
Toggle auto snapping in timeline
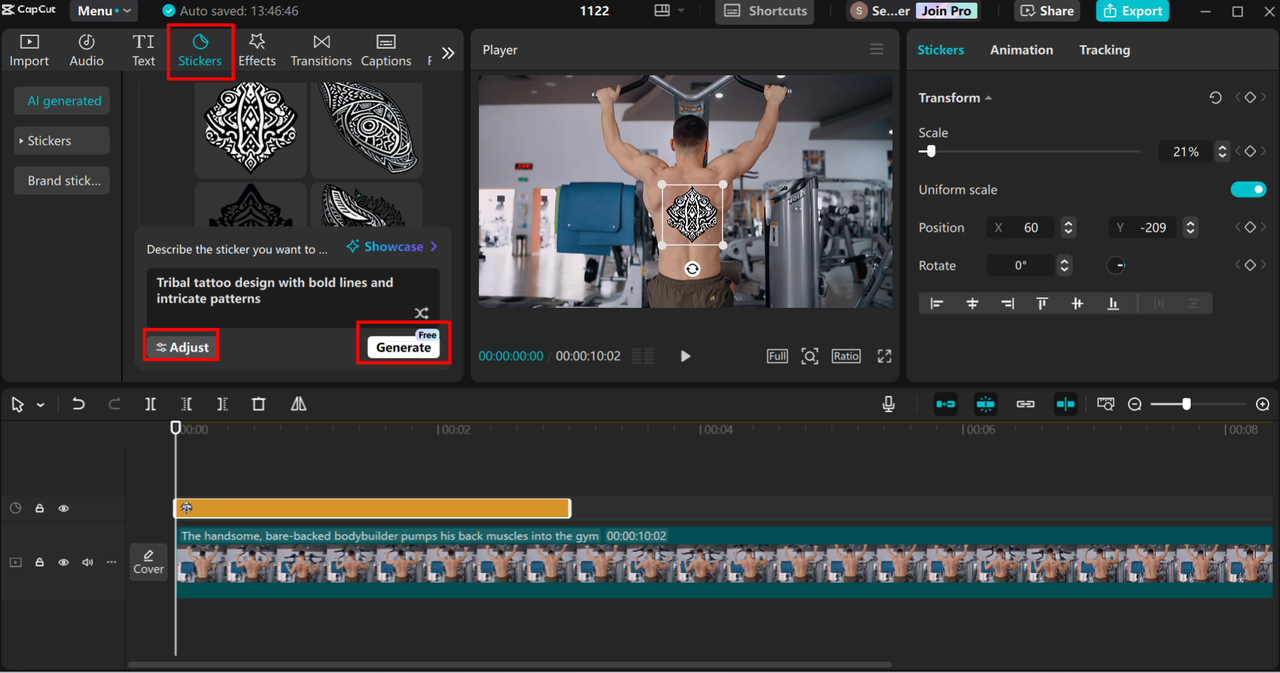985,404
